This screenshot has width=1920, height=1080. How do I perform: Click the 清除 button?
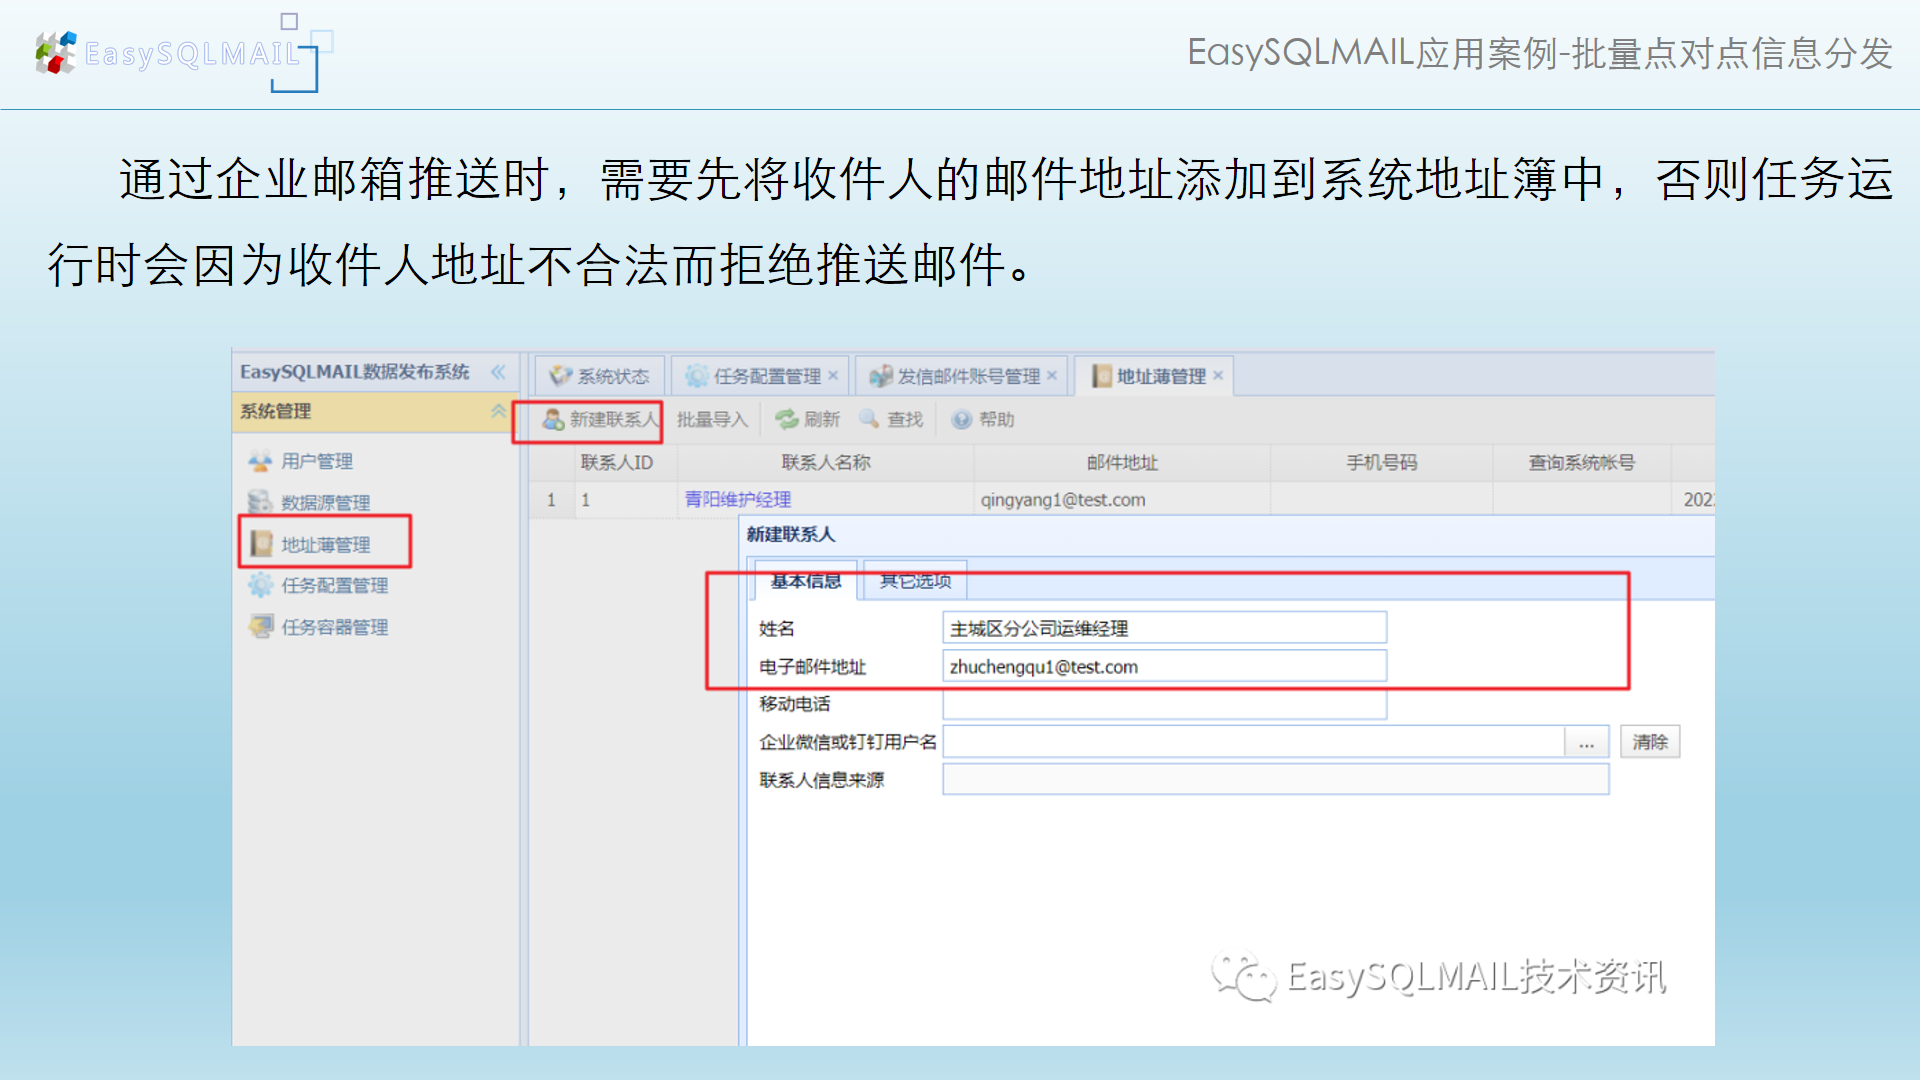(x=1650, y=742)
